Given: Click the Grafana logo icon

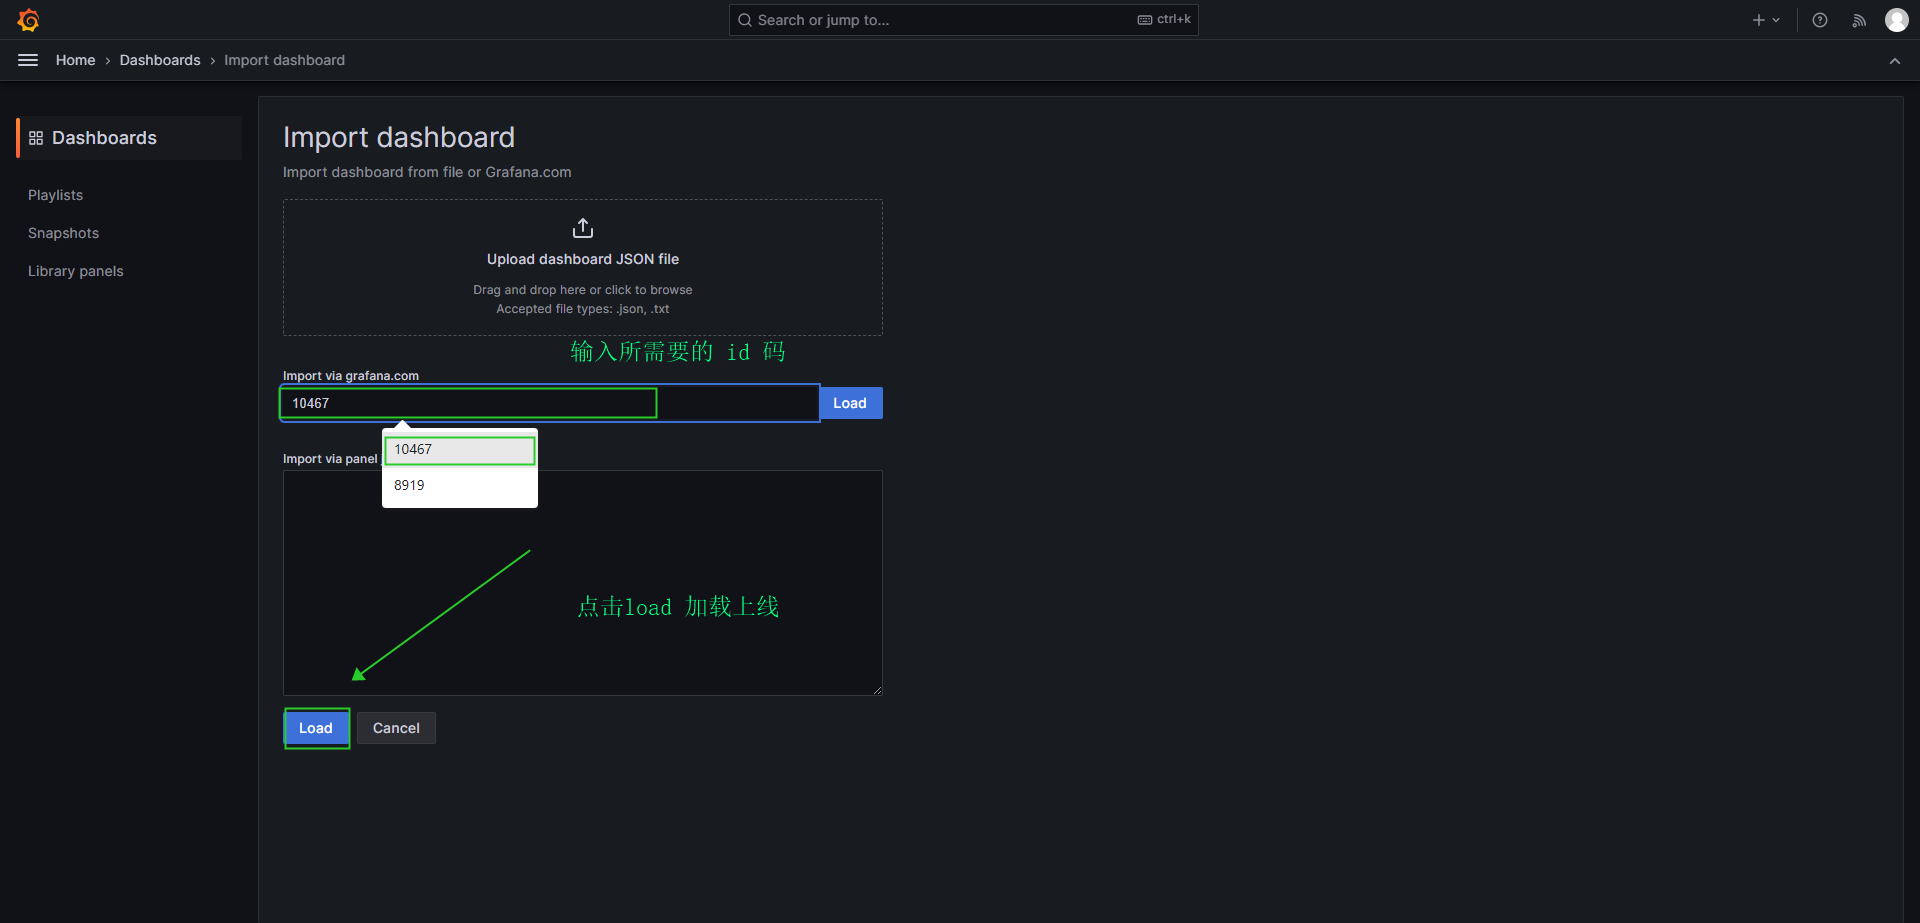Looking at the screenshot, I should click(x=28, y=20).
